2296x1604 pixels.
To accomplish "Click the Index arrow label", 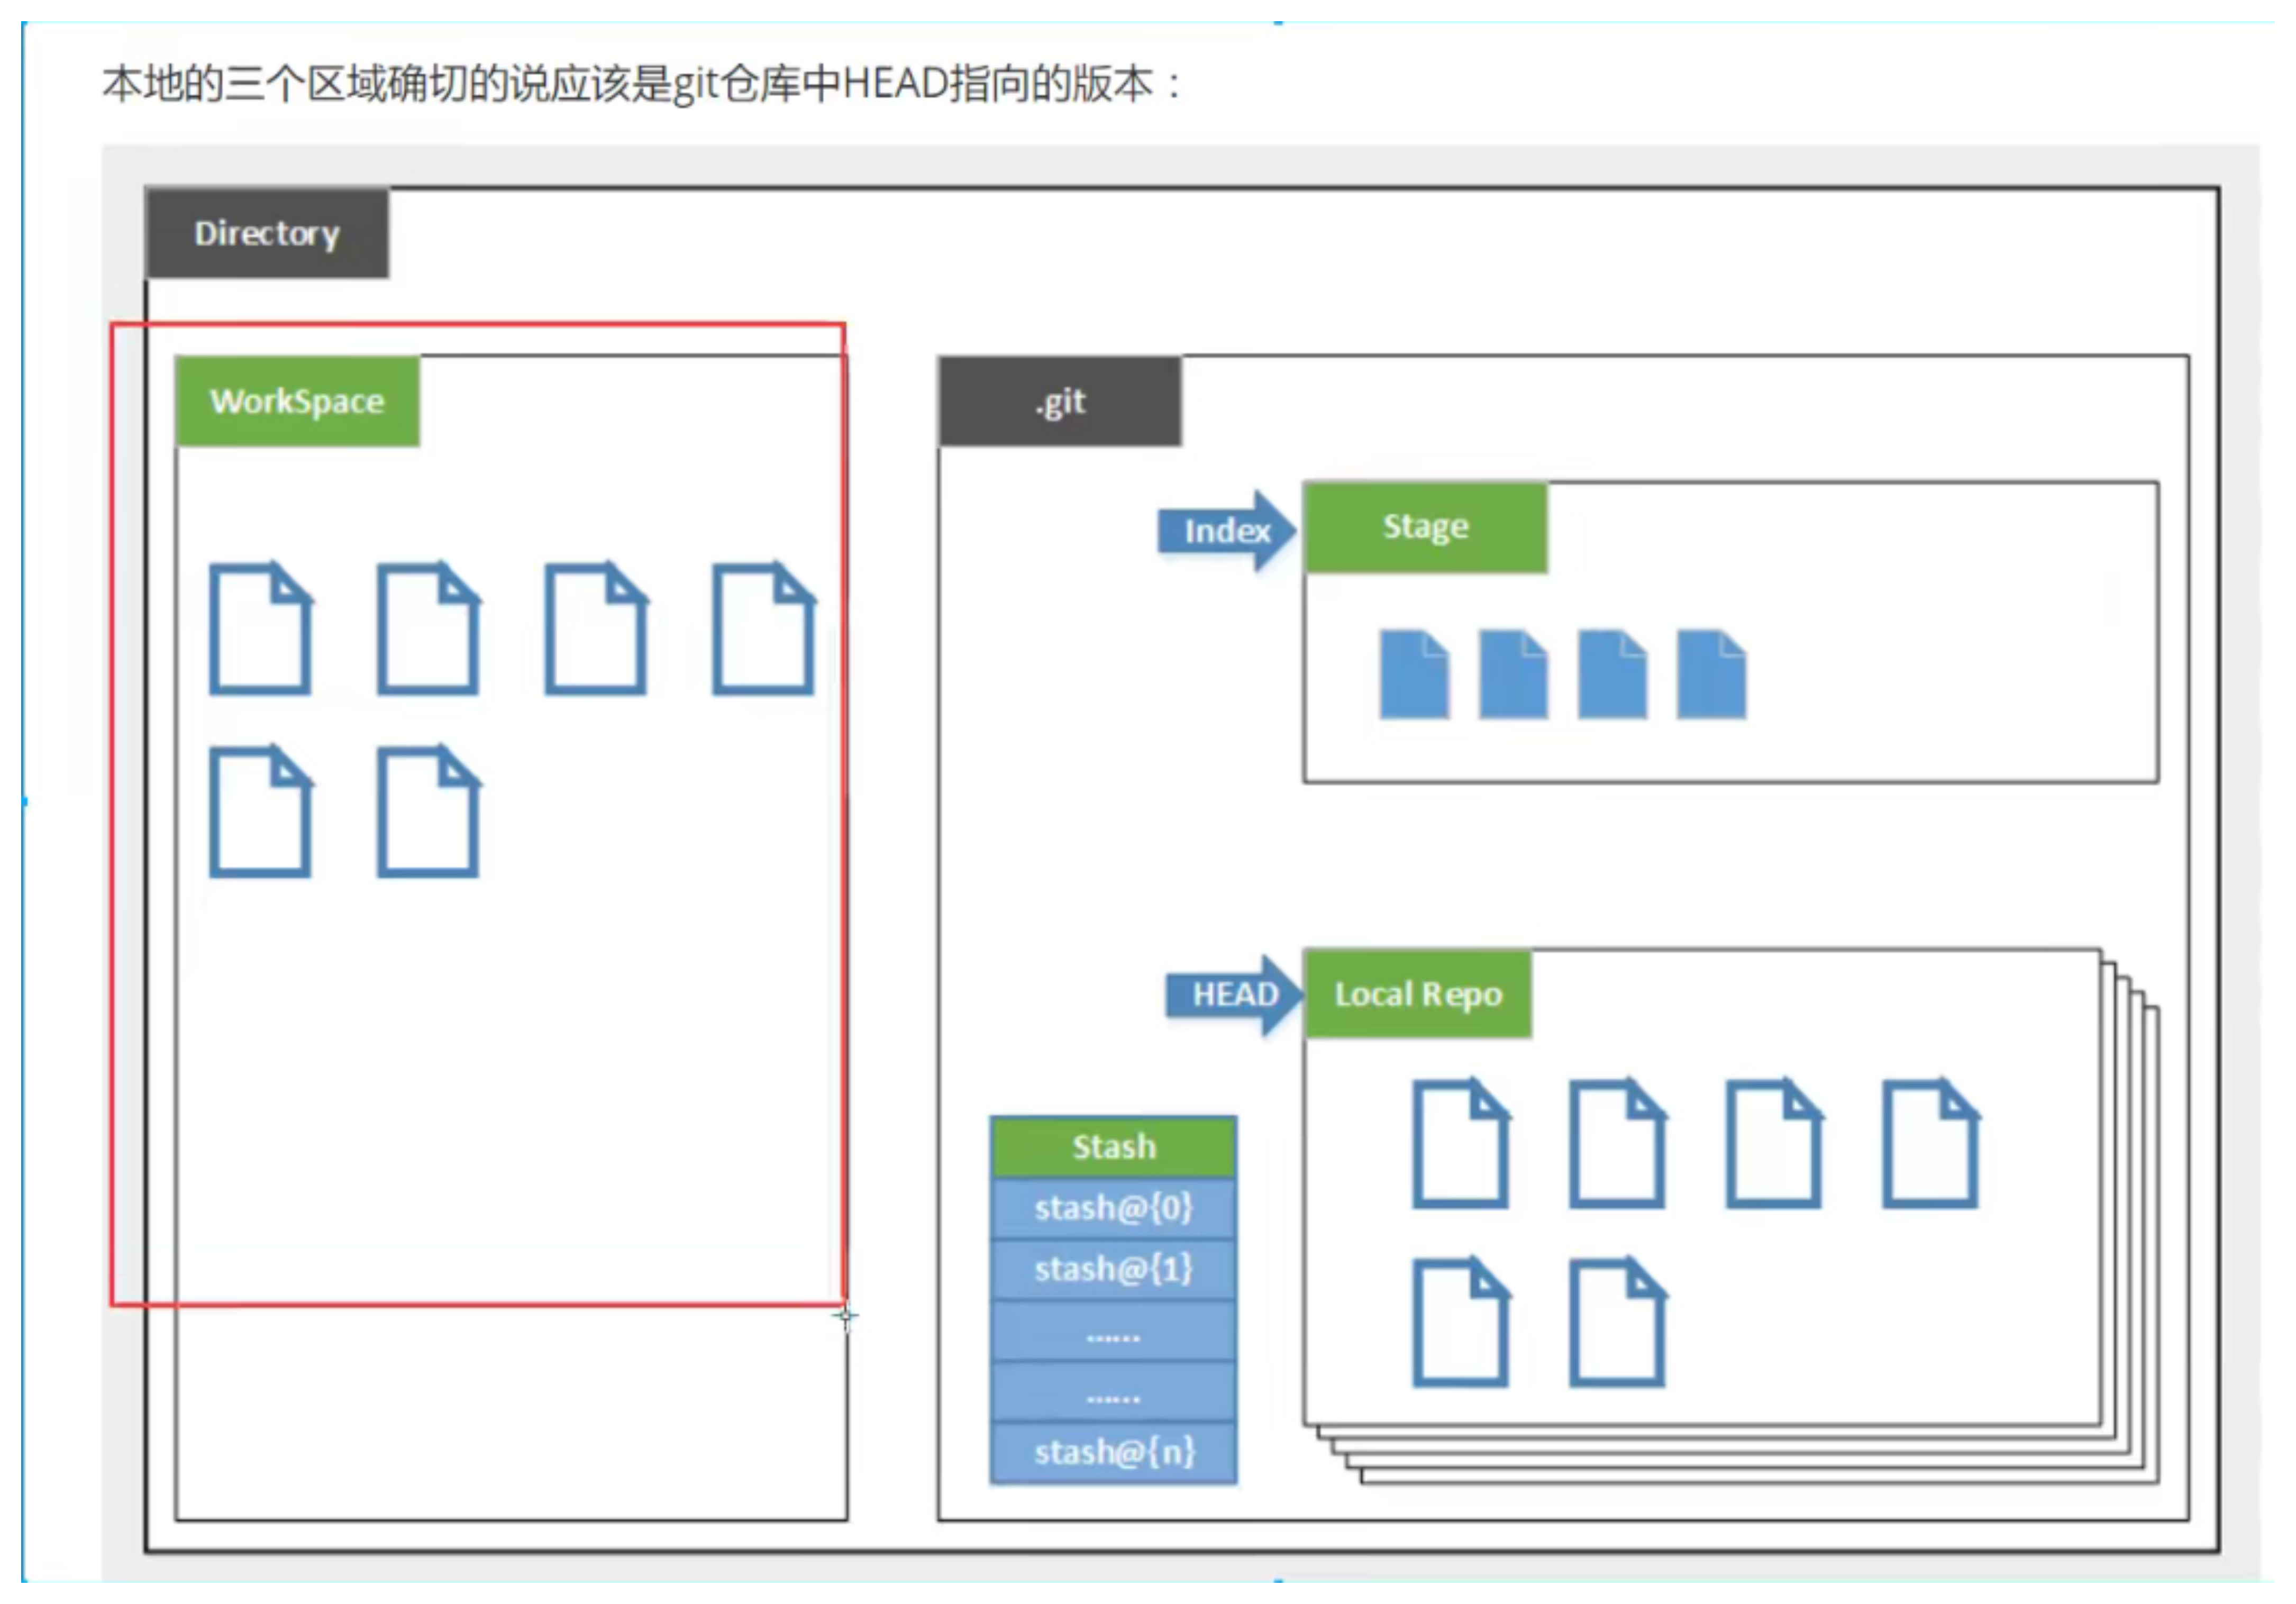I will 1227,530.
